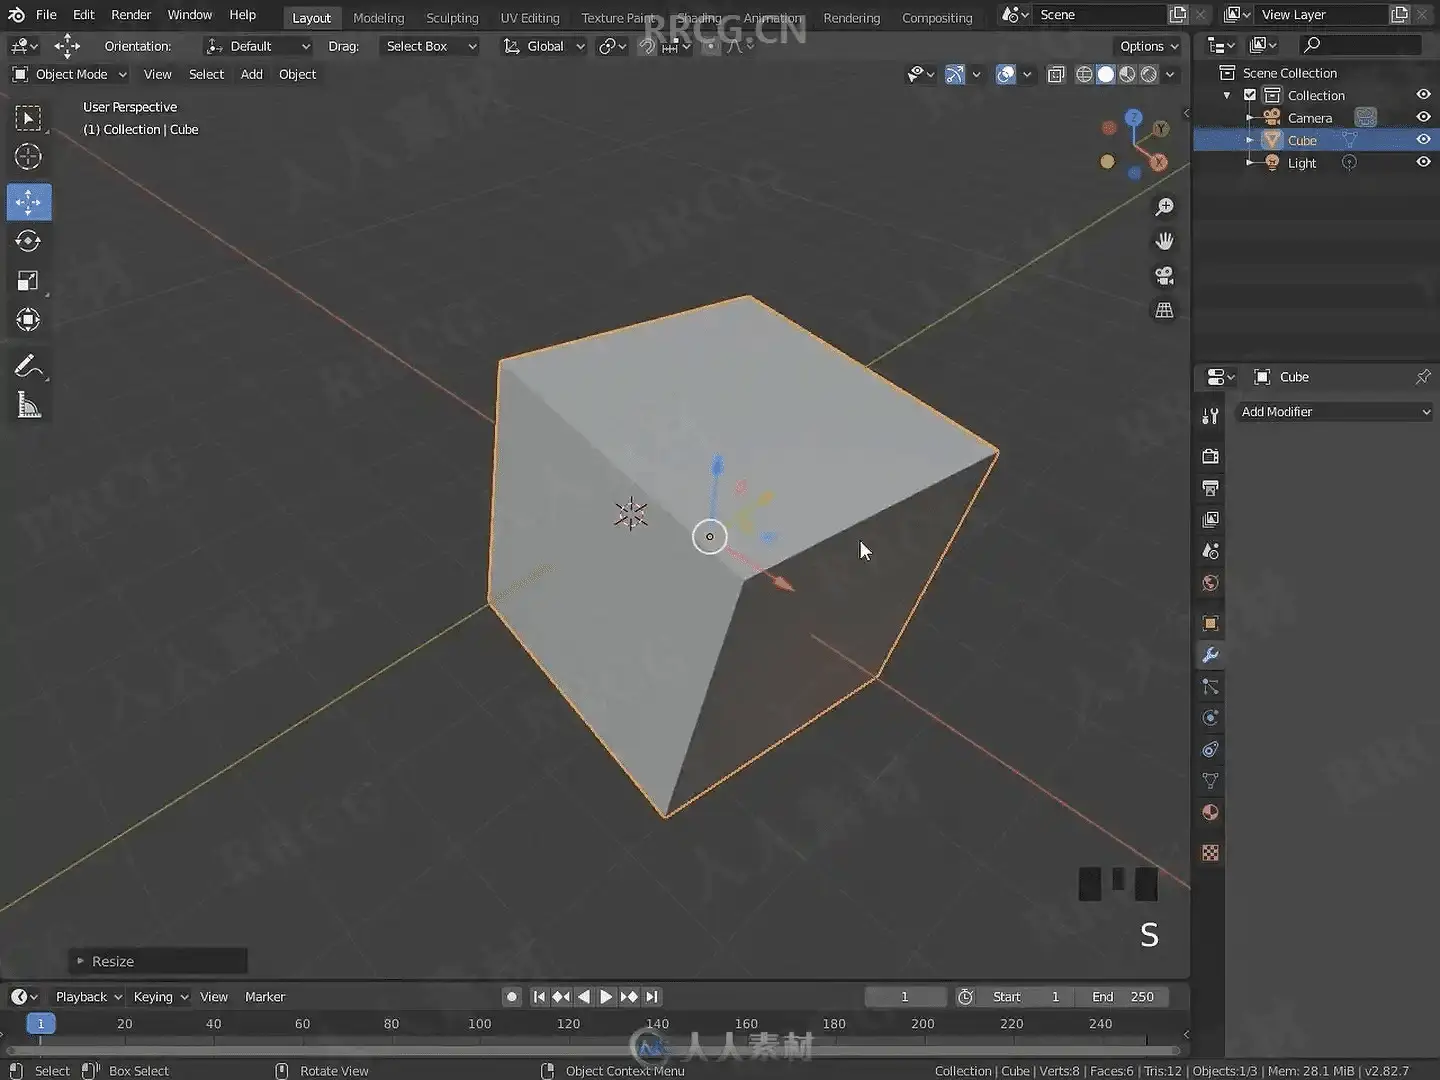1440x1080 pixels.
Task: Toggle visibility of the Light object
Action: (1423, 163)
